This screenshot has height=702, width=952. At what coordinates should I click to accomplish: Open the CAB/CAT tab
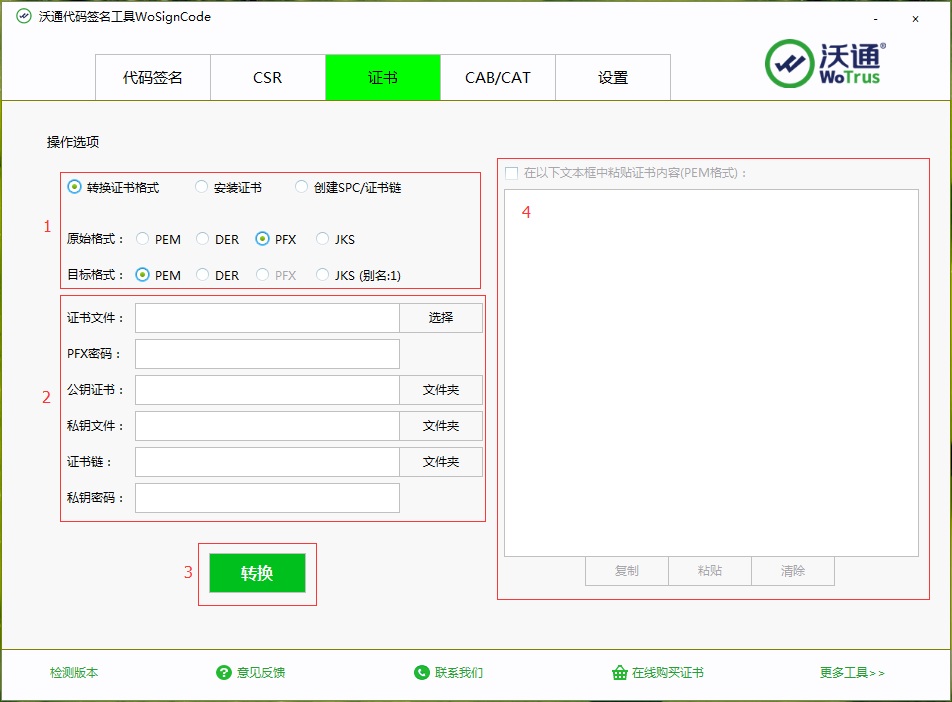tap(497, 78)
